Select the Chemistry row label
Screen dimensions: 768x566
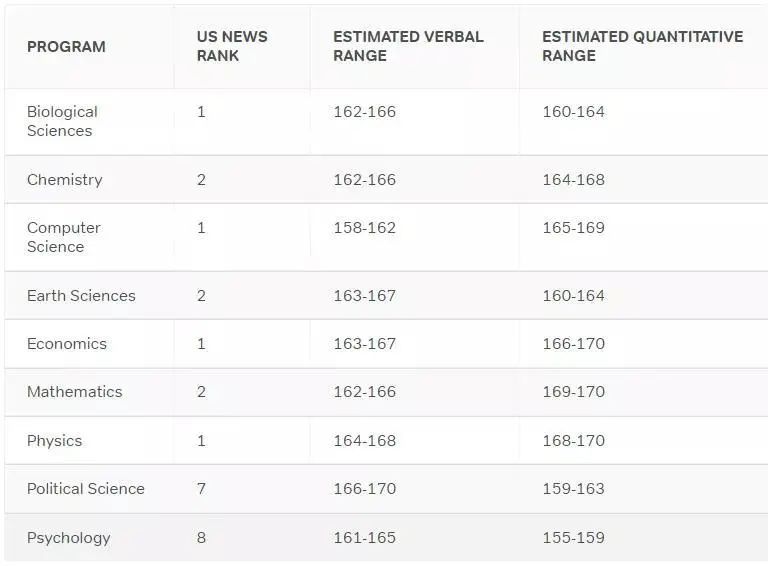[65, 180]
